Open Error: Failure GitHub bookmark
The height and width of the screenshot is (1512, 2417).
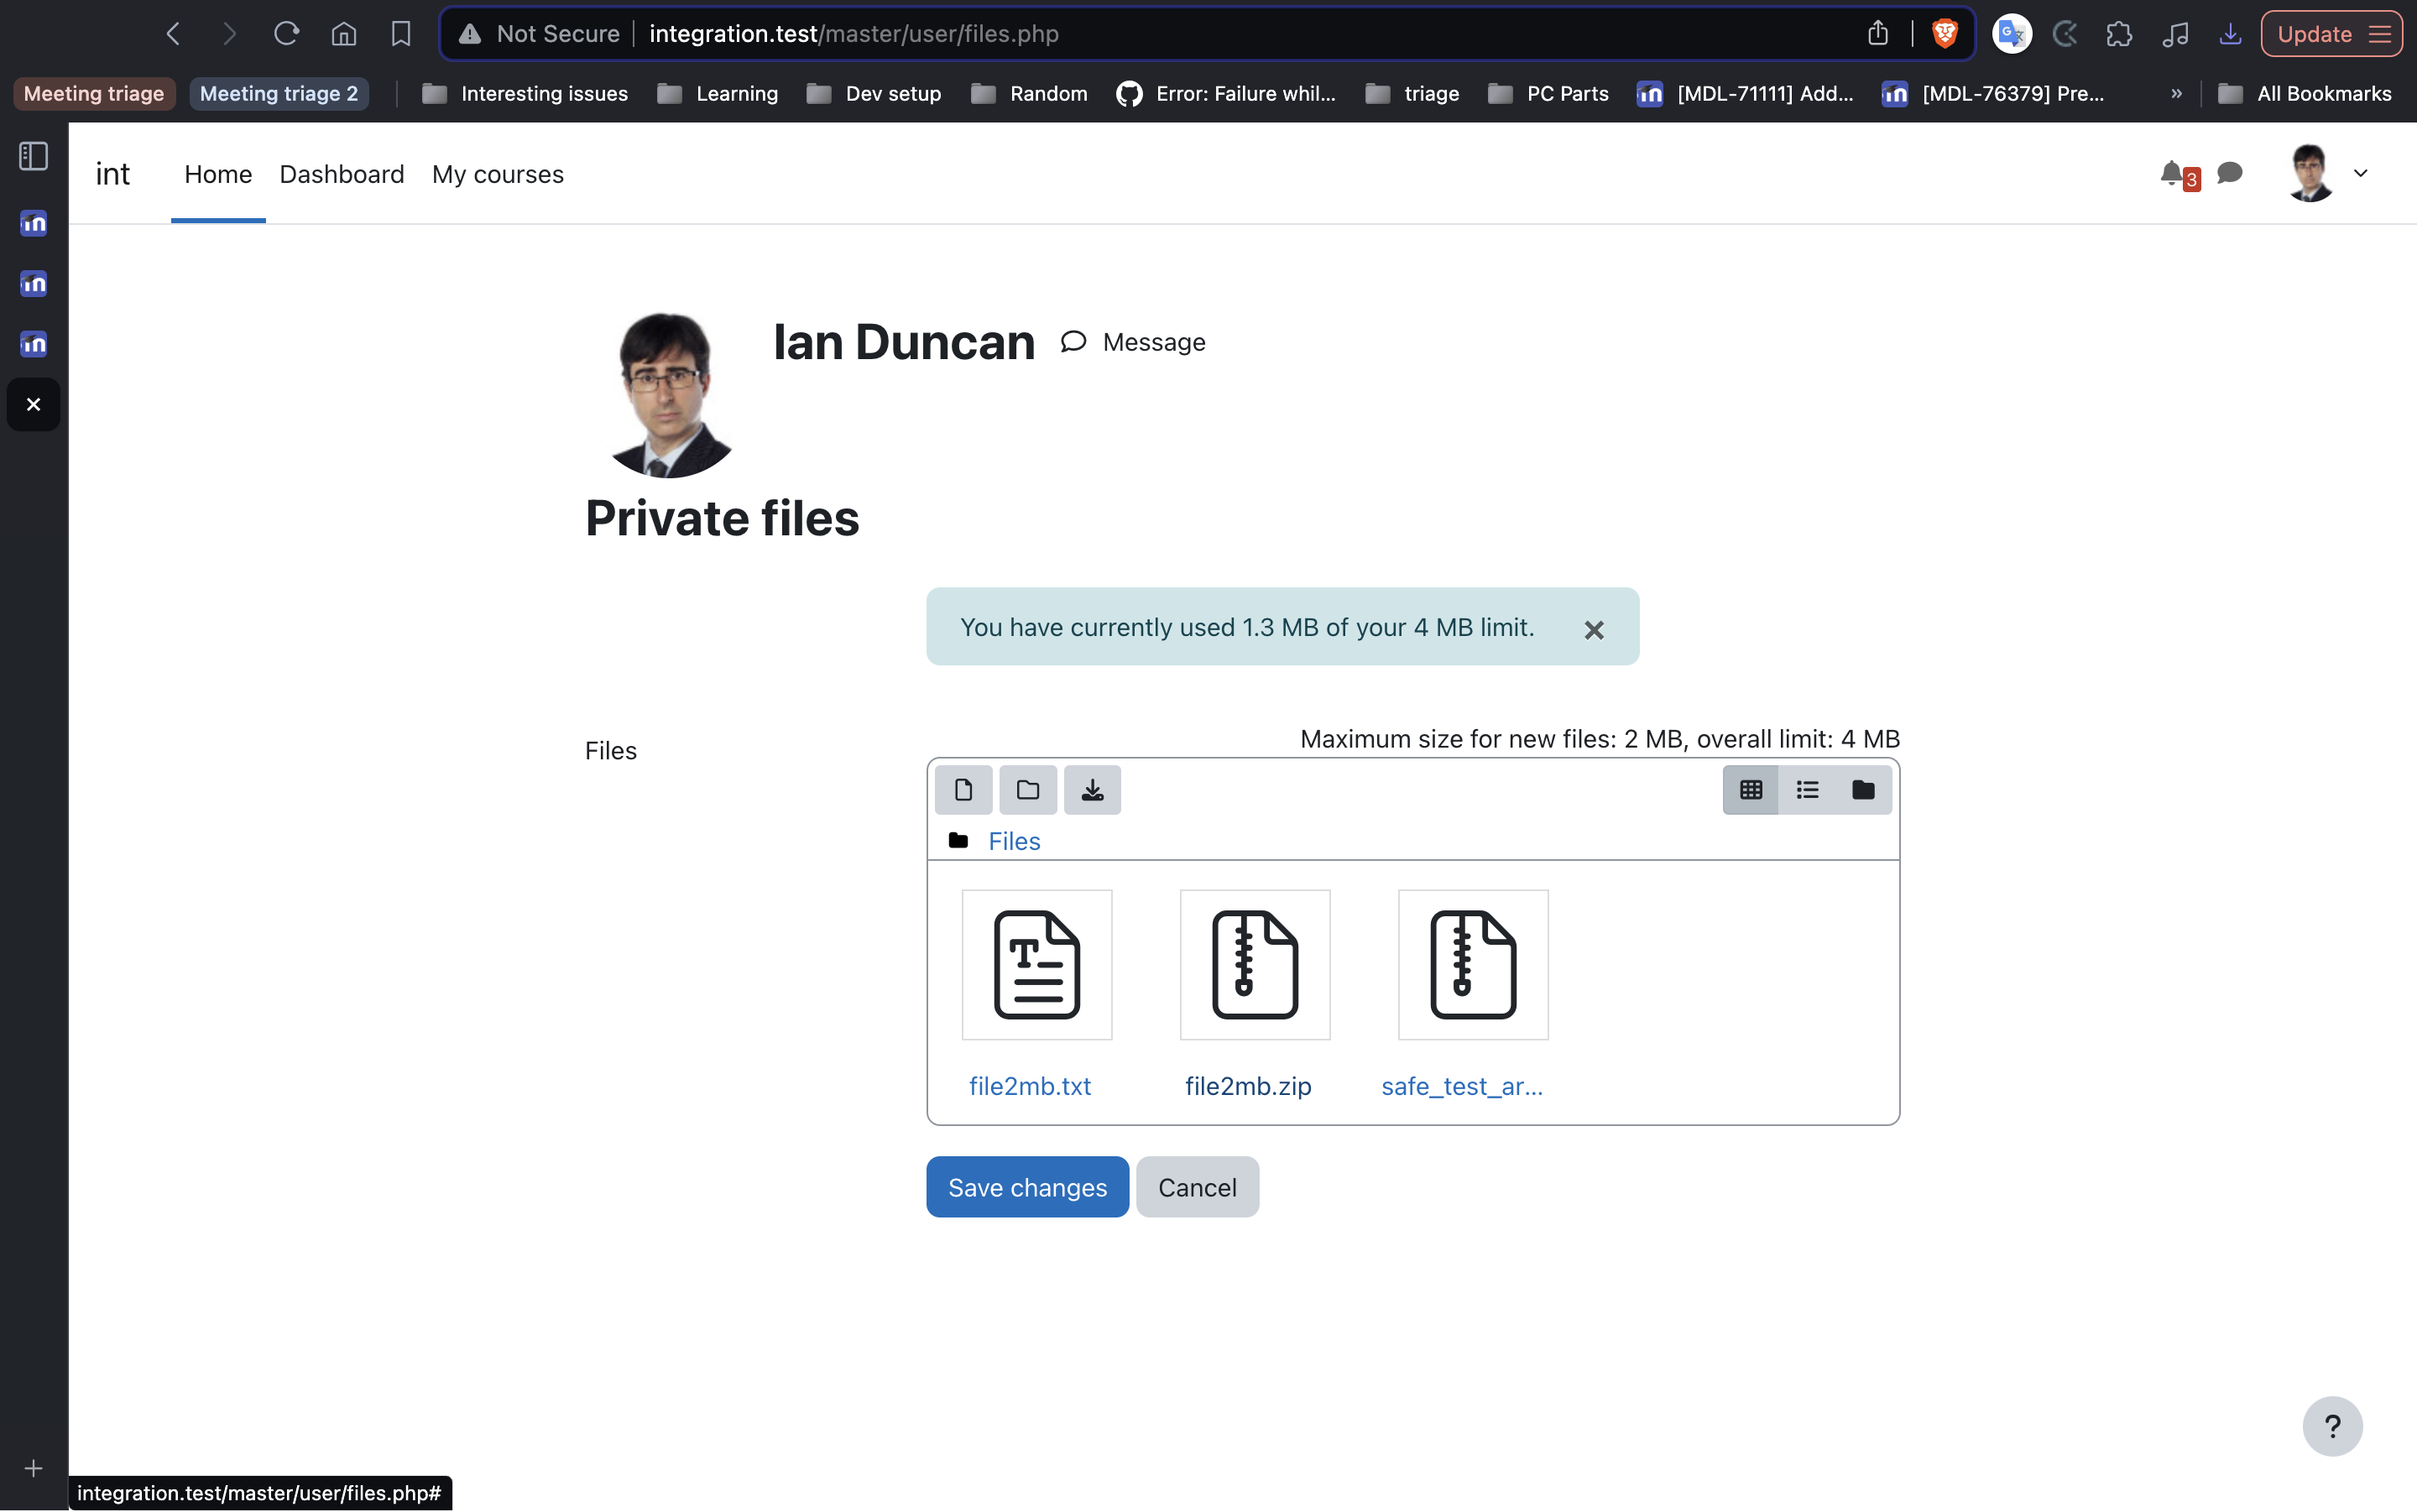click(1226, 93)
